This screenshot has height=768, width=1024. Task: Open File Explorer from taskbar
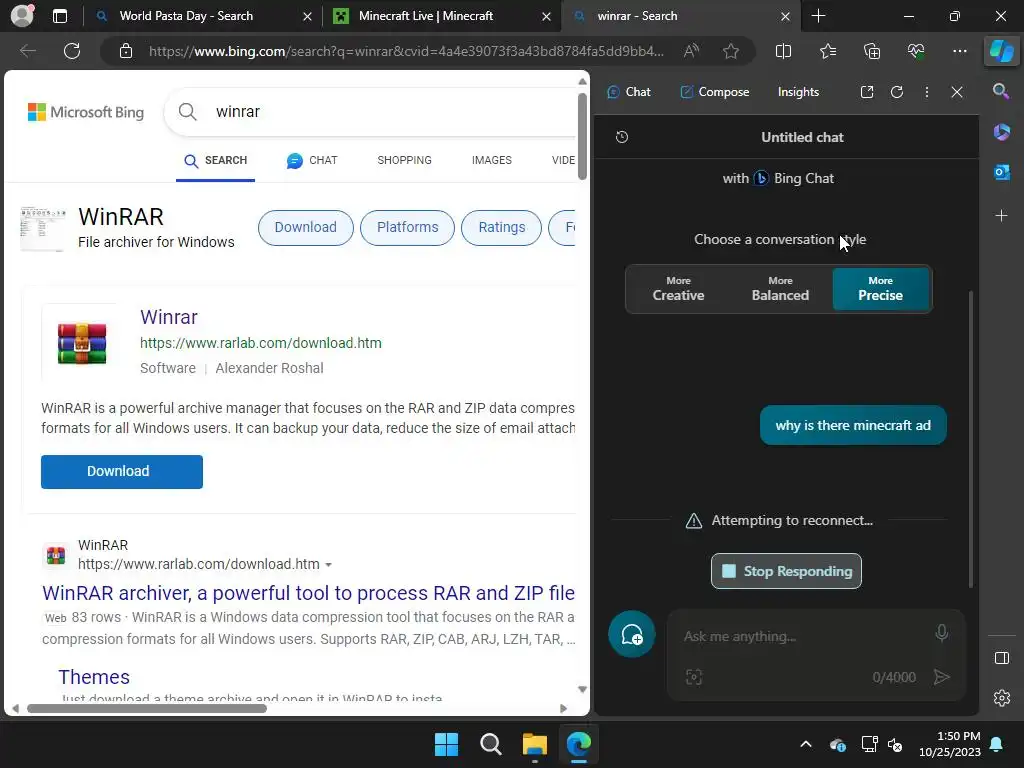tap(534, 744)
